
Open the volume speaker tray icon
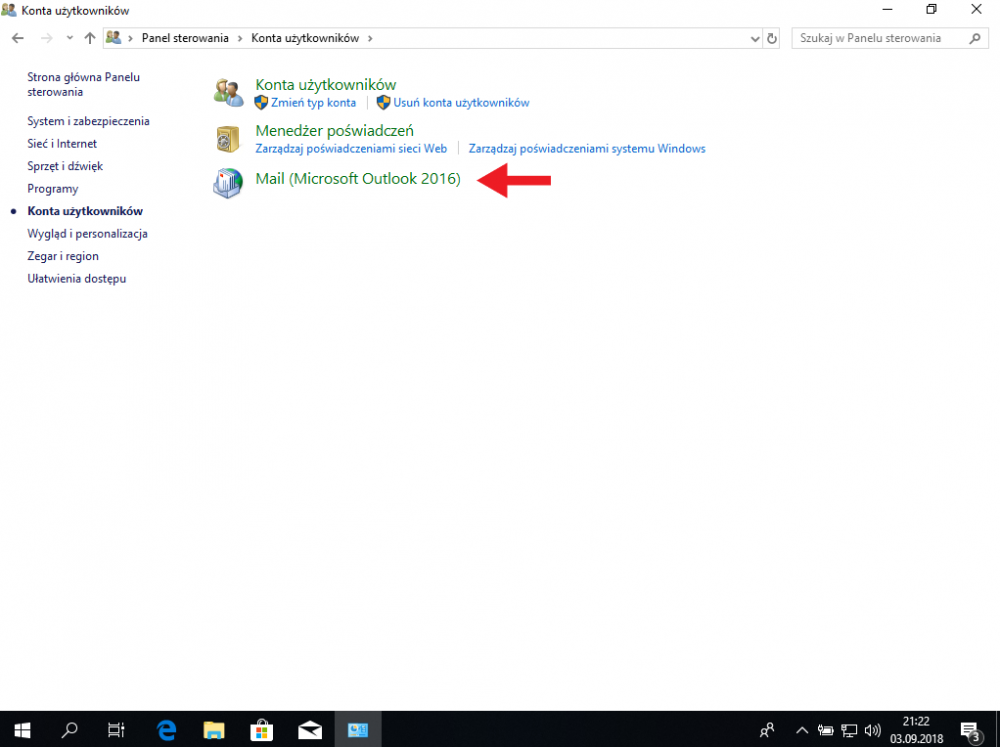point(872,730)
